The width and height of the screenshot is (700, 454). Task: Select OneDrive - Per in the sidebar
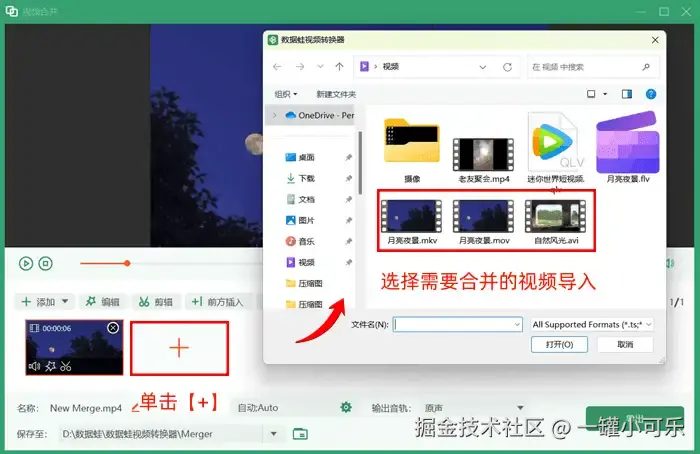pos(320,115)
